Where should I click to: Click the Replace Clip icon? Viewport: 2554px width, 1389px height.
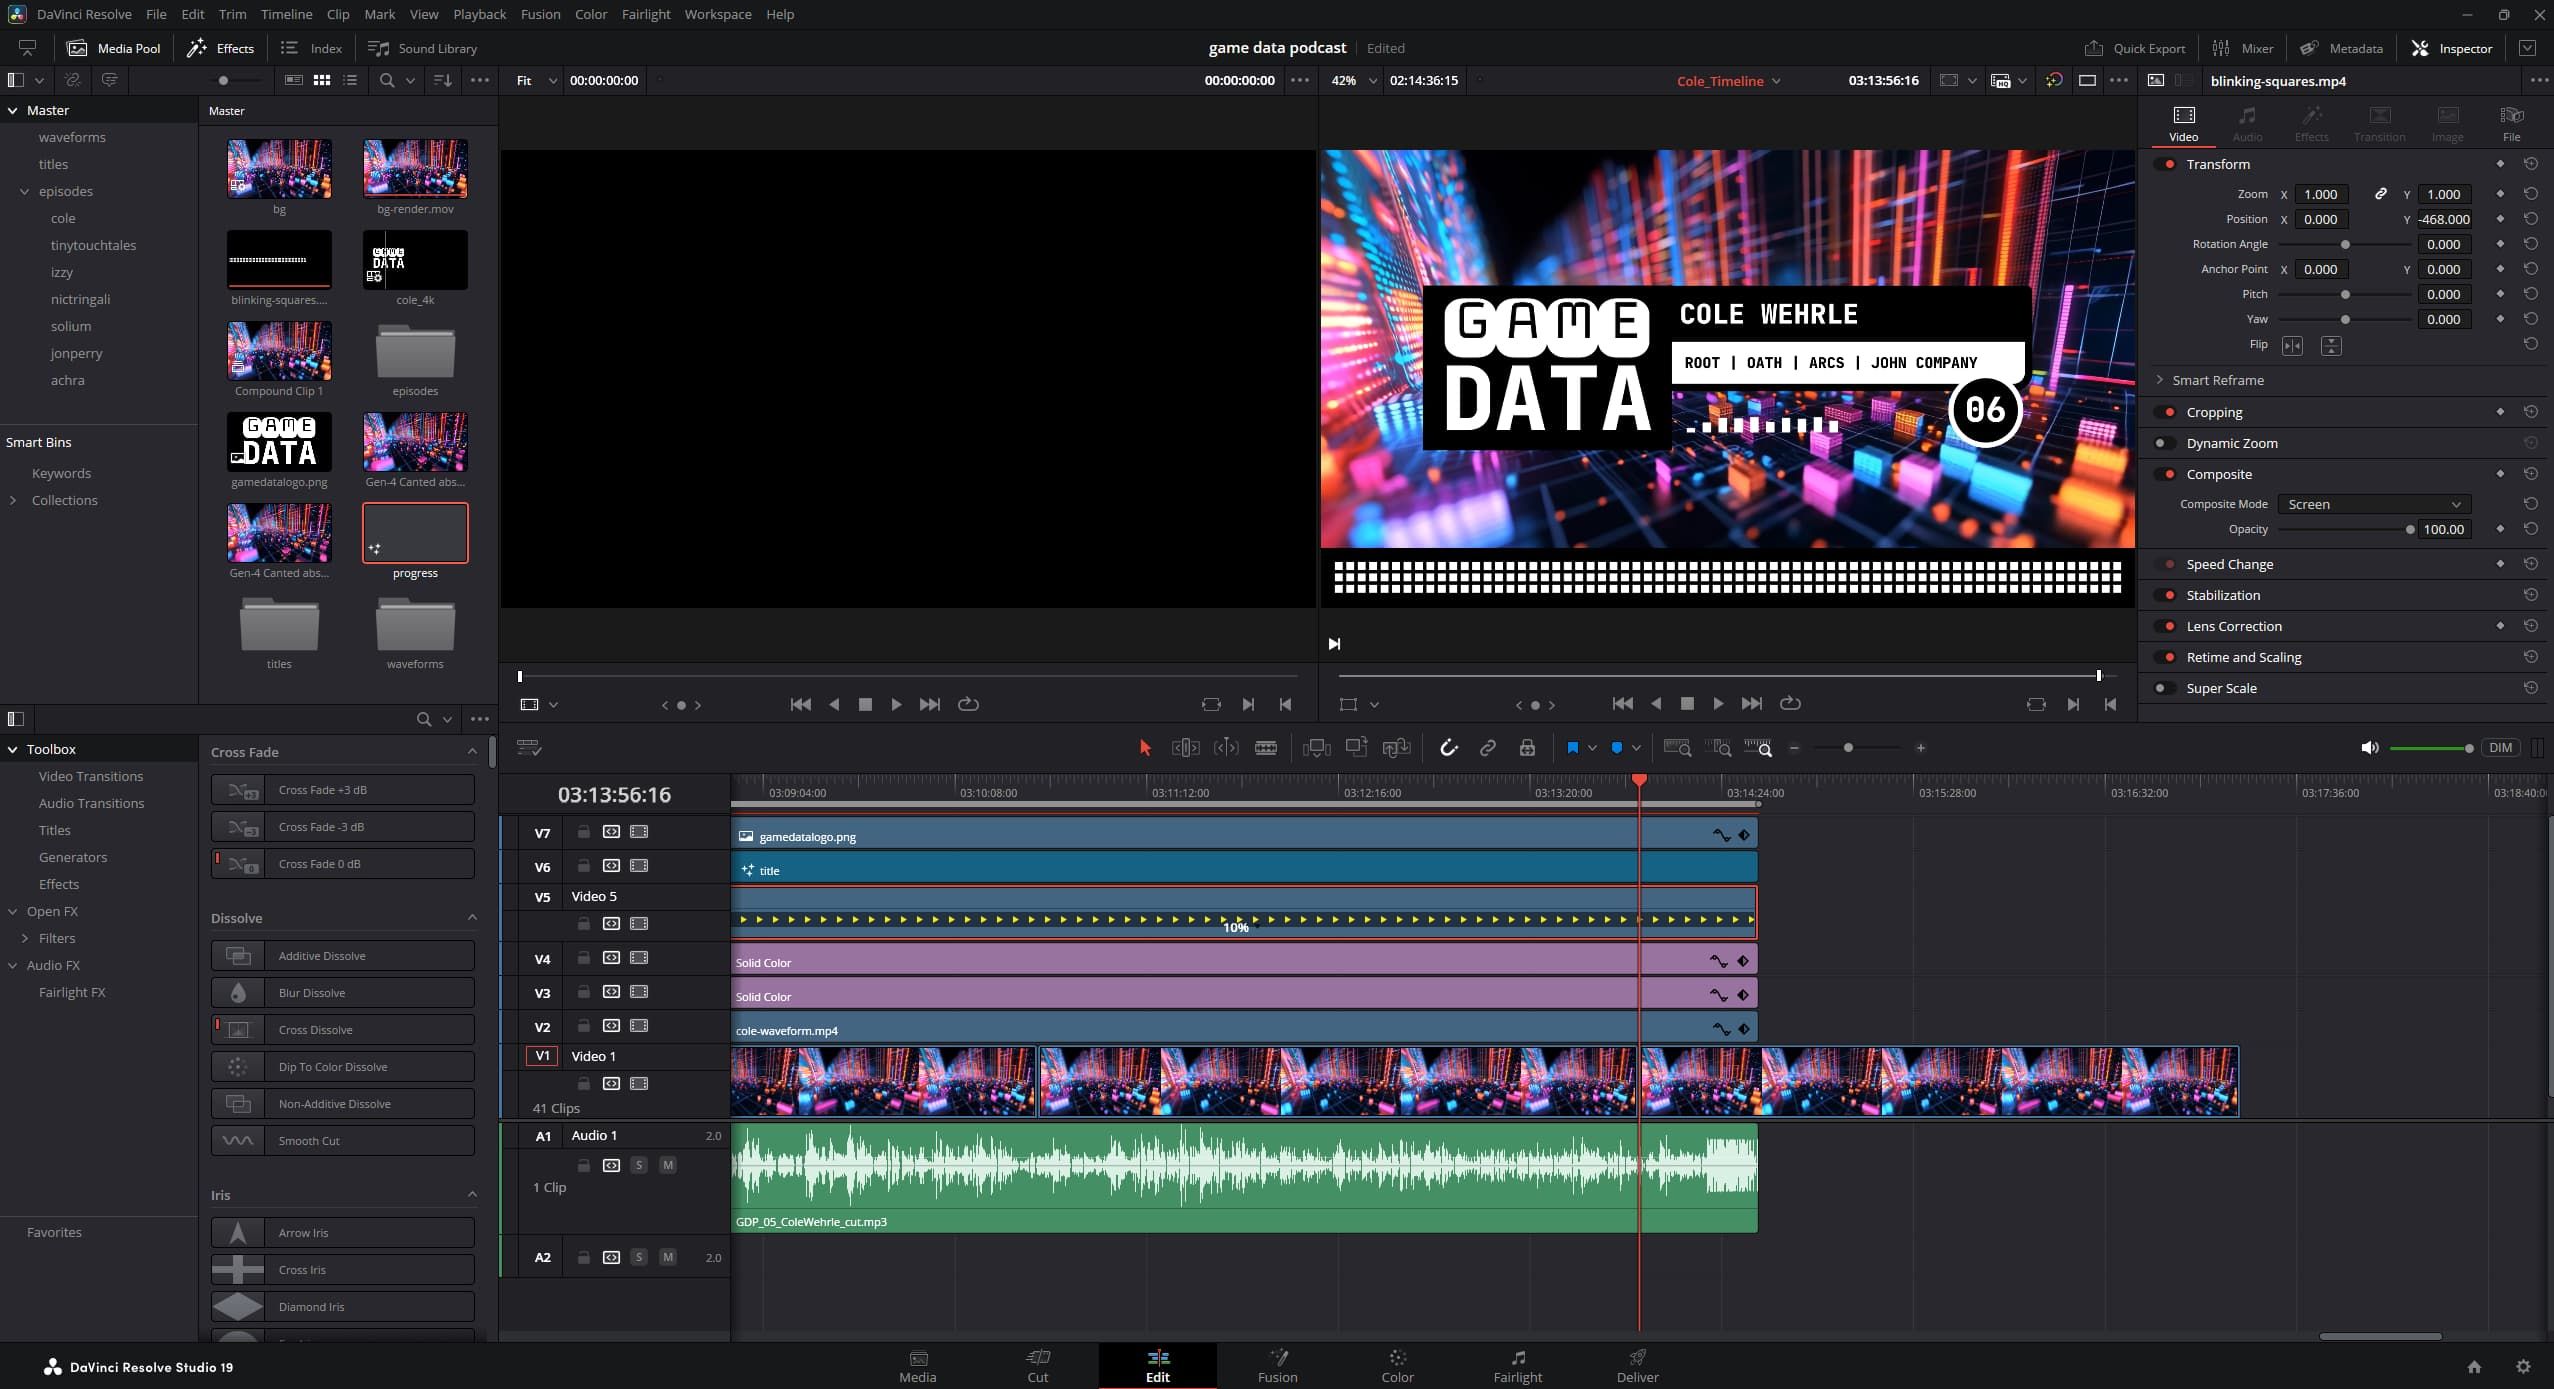(x=1397, y=748)
